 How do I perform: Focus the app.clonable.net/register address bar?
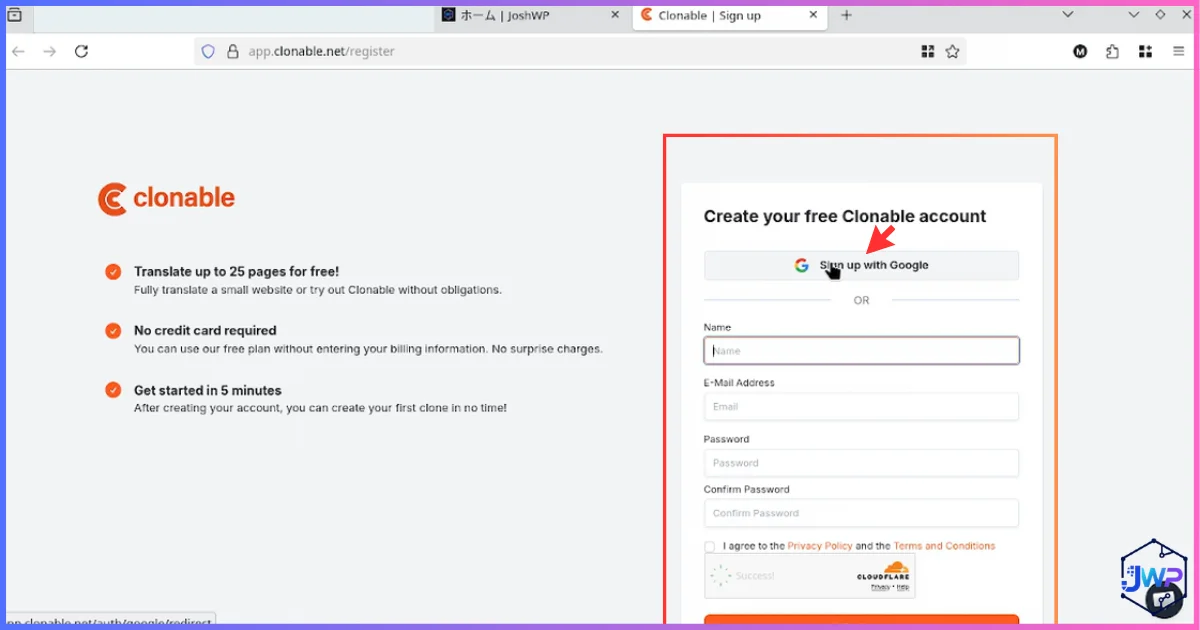tap(580, 51)
